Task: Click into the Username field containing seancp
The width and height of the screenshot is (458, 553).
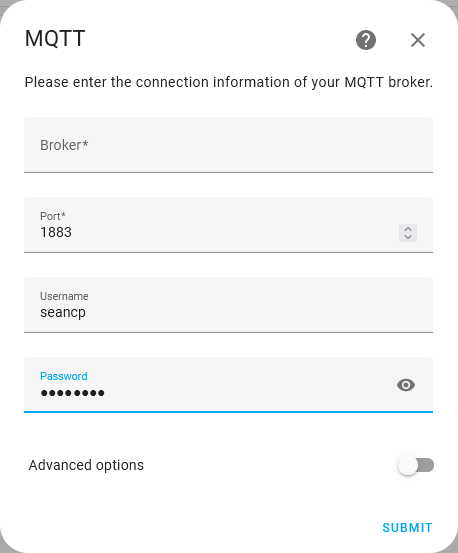Action: pyautogui.click(x=228, y=305)
